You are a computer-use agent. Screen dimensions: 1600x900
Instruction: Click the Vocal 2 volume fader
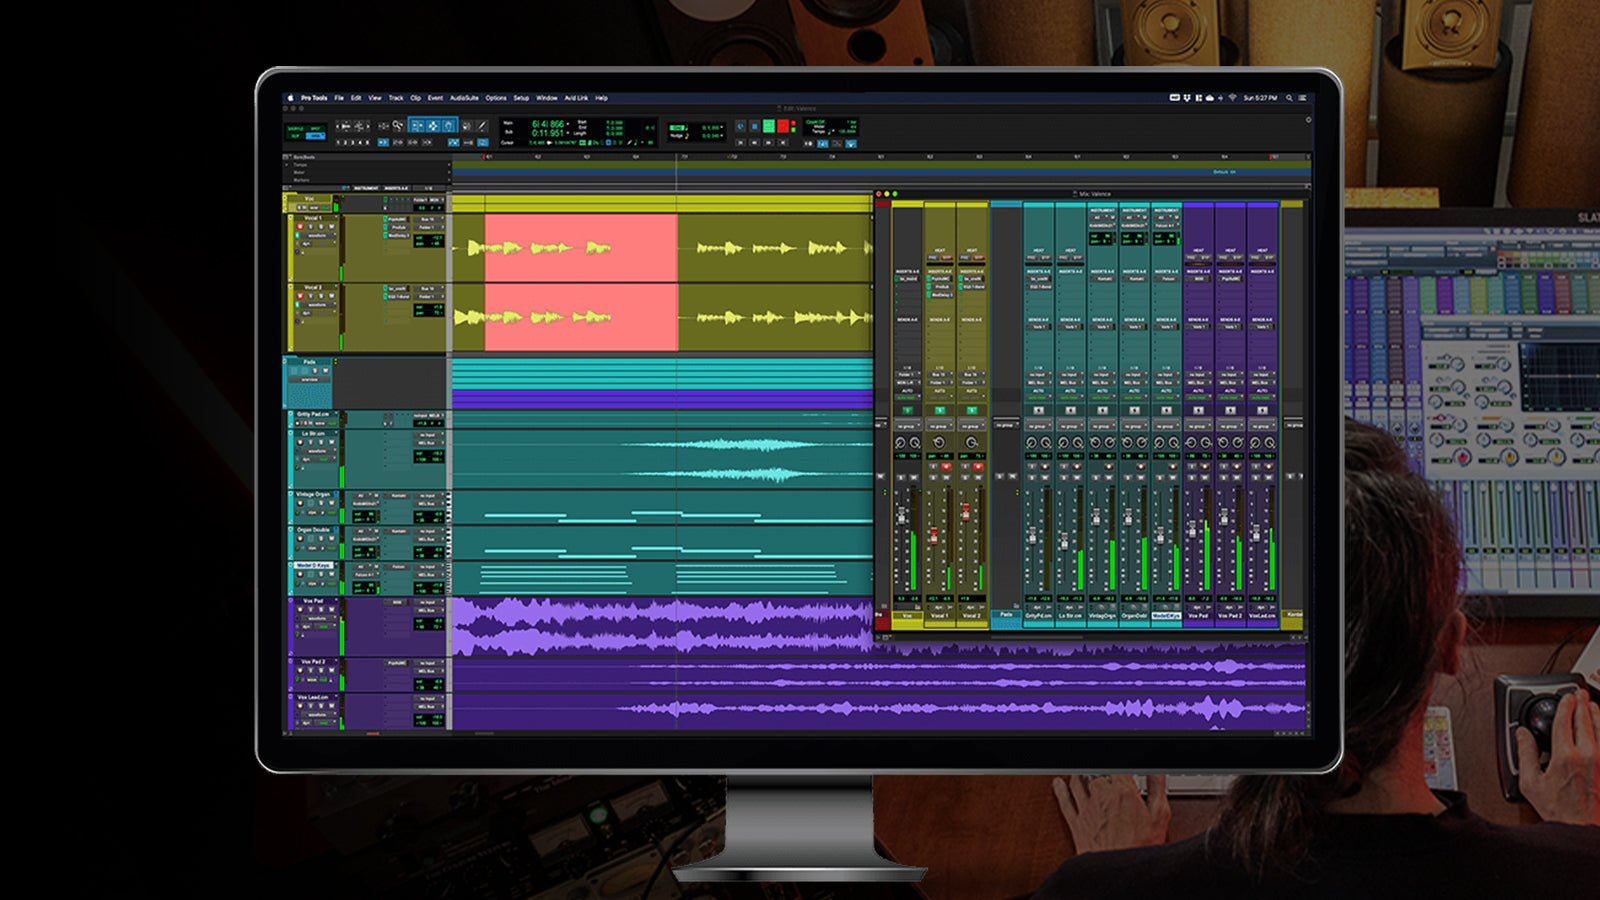coord(966,512)
